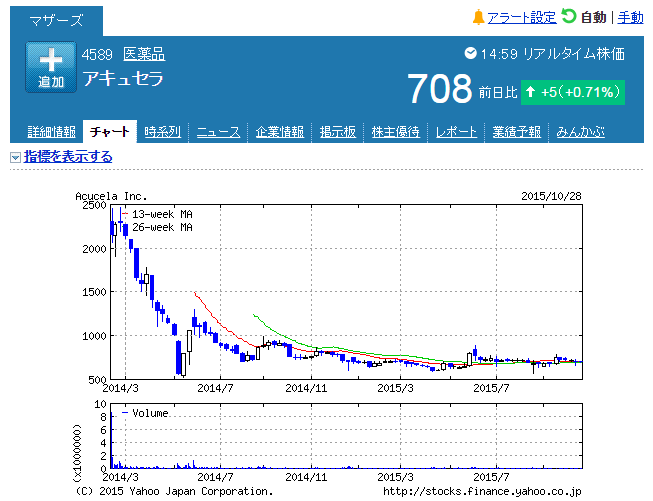The width and height of the screenshot is (653, 501).
Task: Open the 業績予報 tab
Action: [516, 132]
